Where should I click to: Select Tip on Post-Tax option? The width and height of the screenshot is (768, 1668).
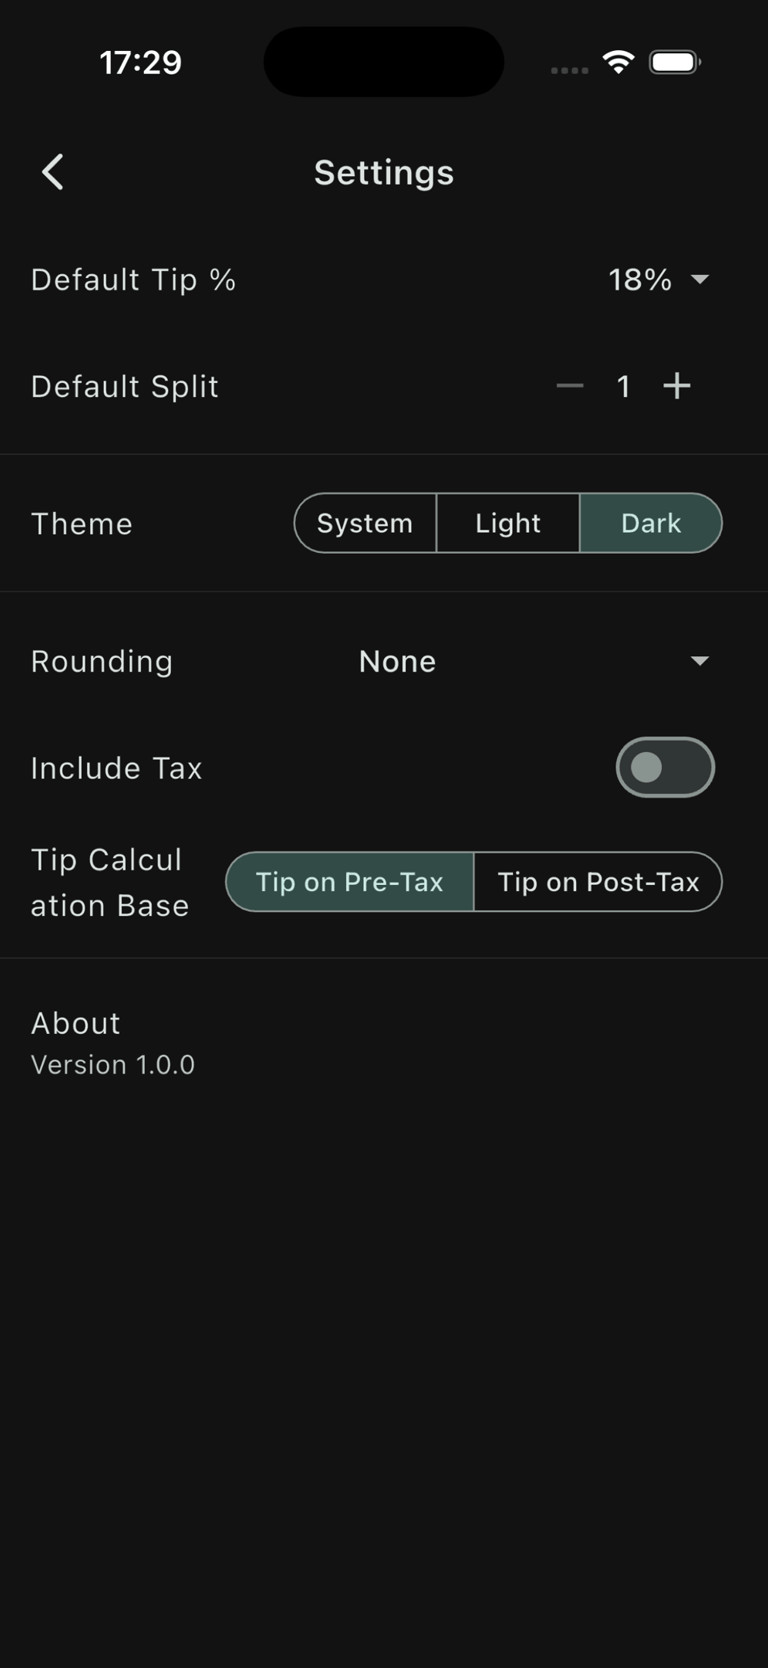coord(598,882)
